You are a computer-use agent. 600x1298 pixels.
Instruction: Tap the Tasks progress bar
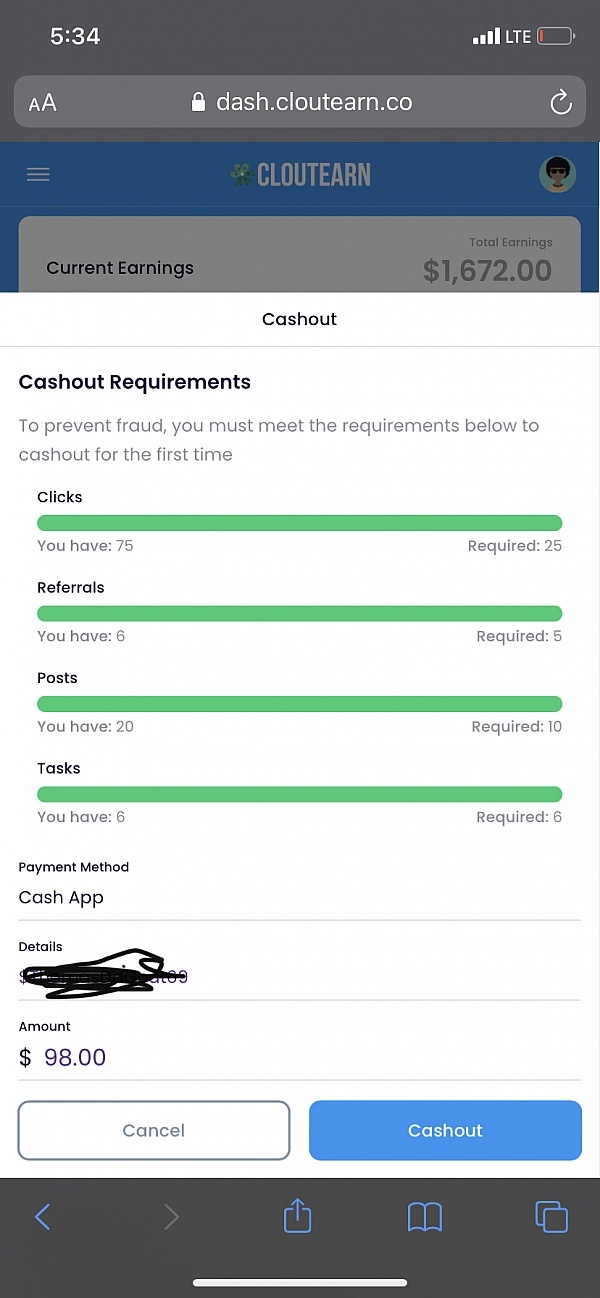coord(299,794)
